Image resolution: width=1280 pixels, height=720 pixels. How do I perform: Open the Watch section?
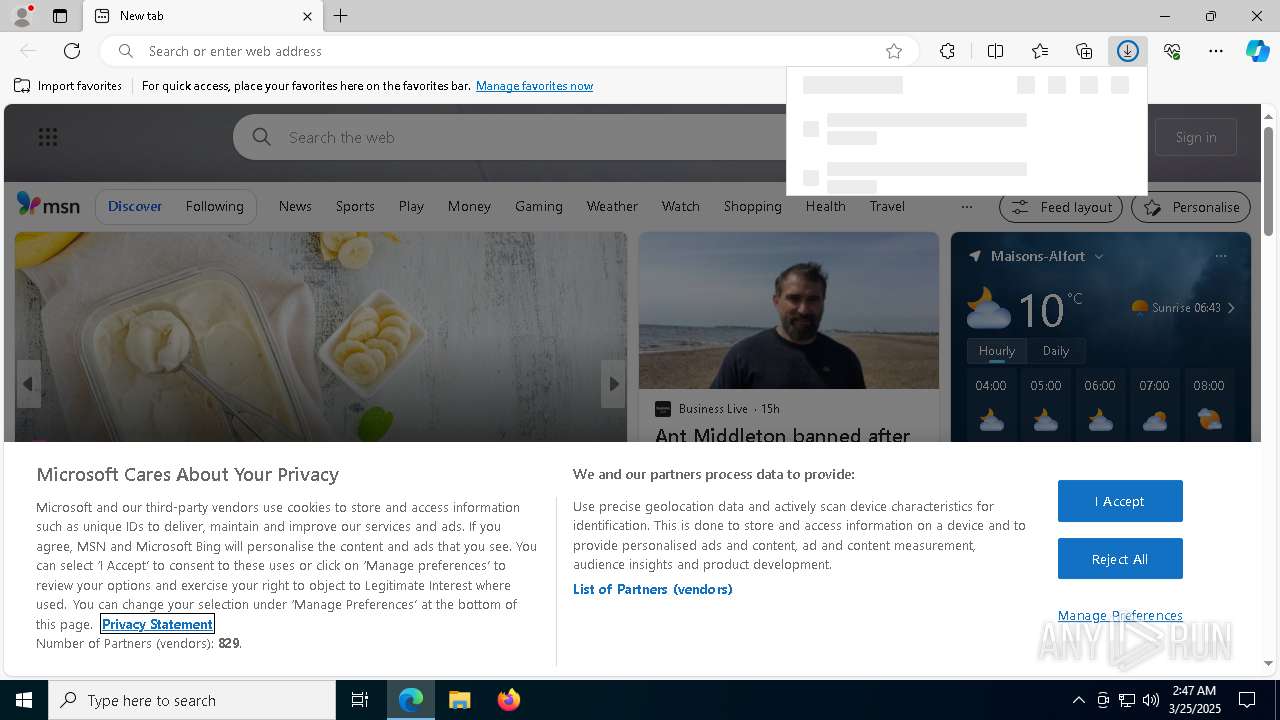click(680, 206)
